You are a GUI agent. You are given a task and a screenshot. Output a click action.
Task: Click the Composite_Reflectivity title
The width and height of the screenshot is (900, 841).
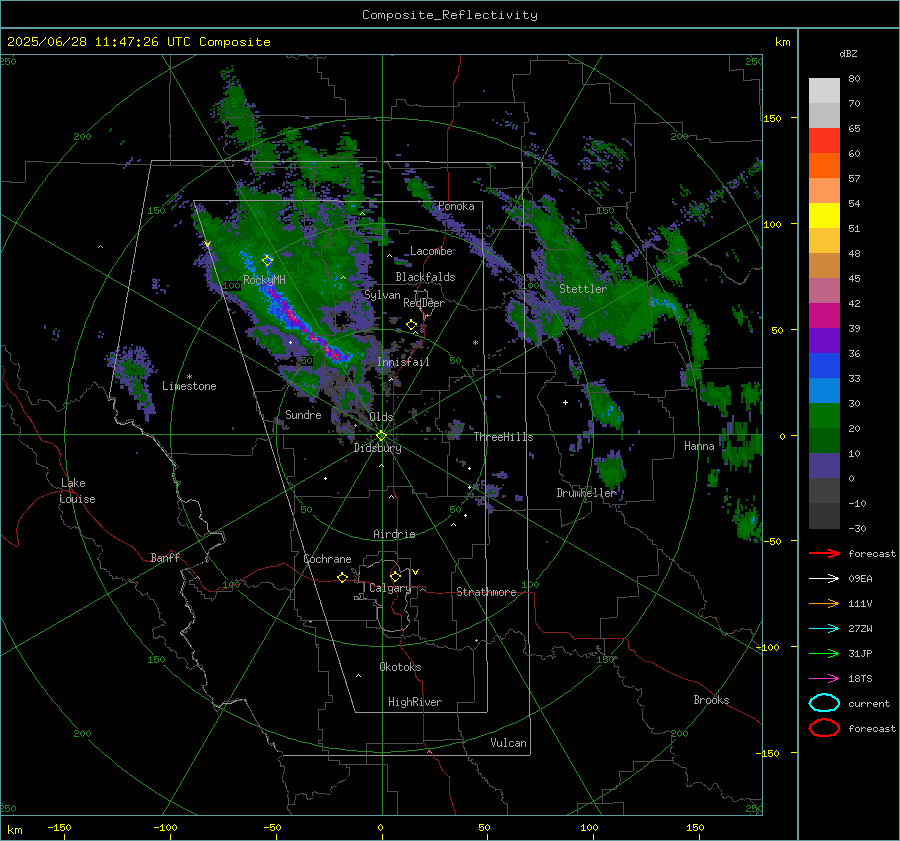pos(450,15)
